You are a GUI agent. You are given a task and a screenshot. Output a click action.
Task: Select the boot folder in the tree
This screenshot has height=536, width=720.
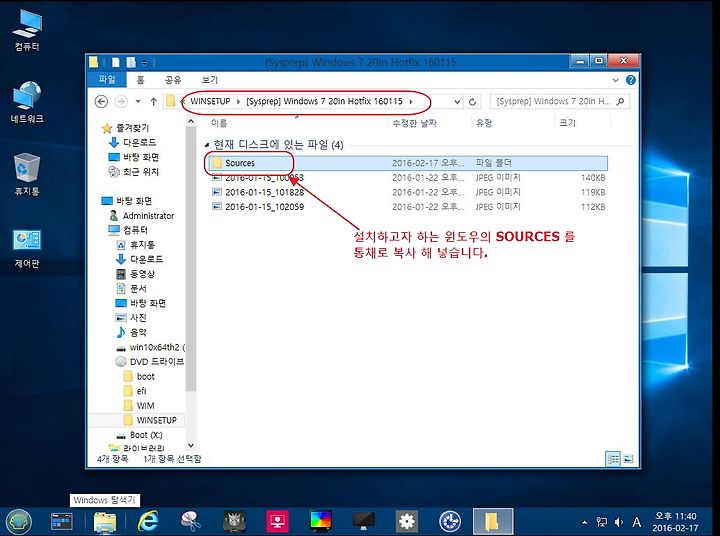click(x=140, y=376)
